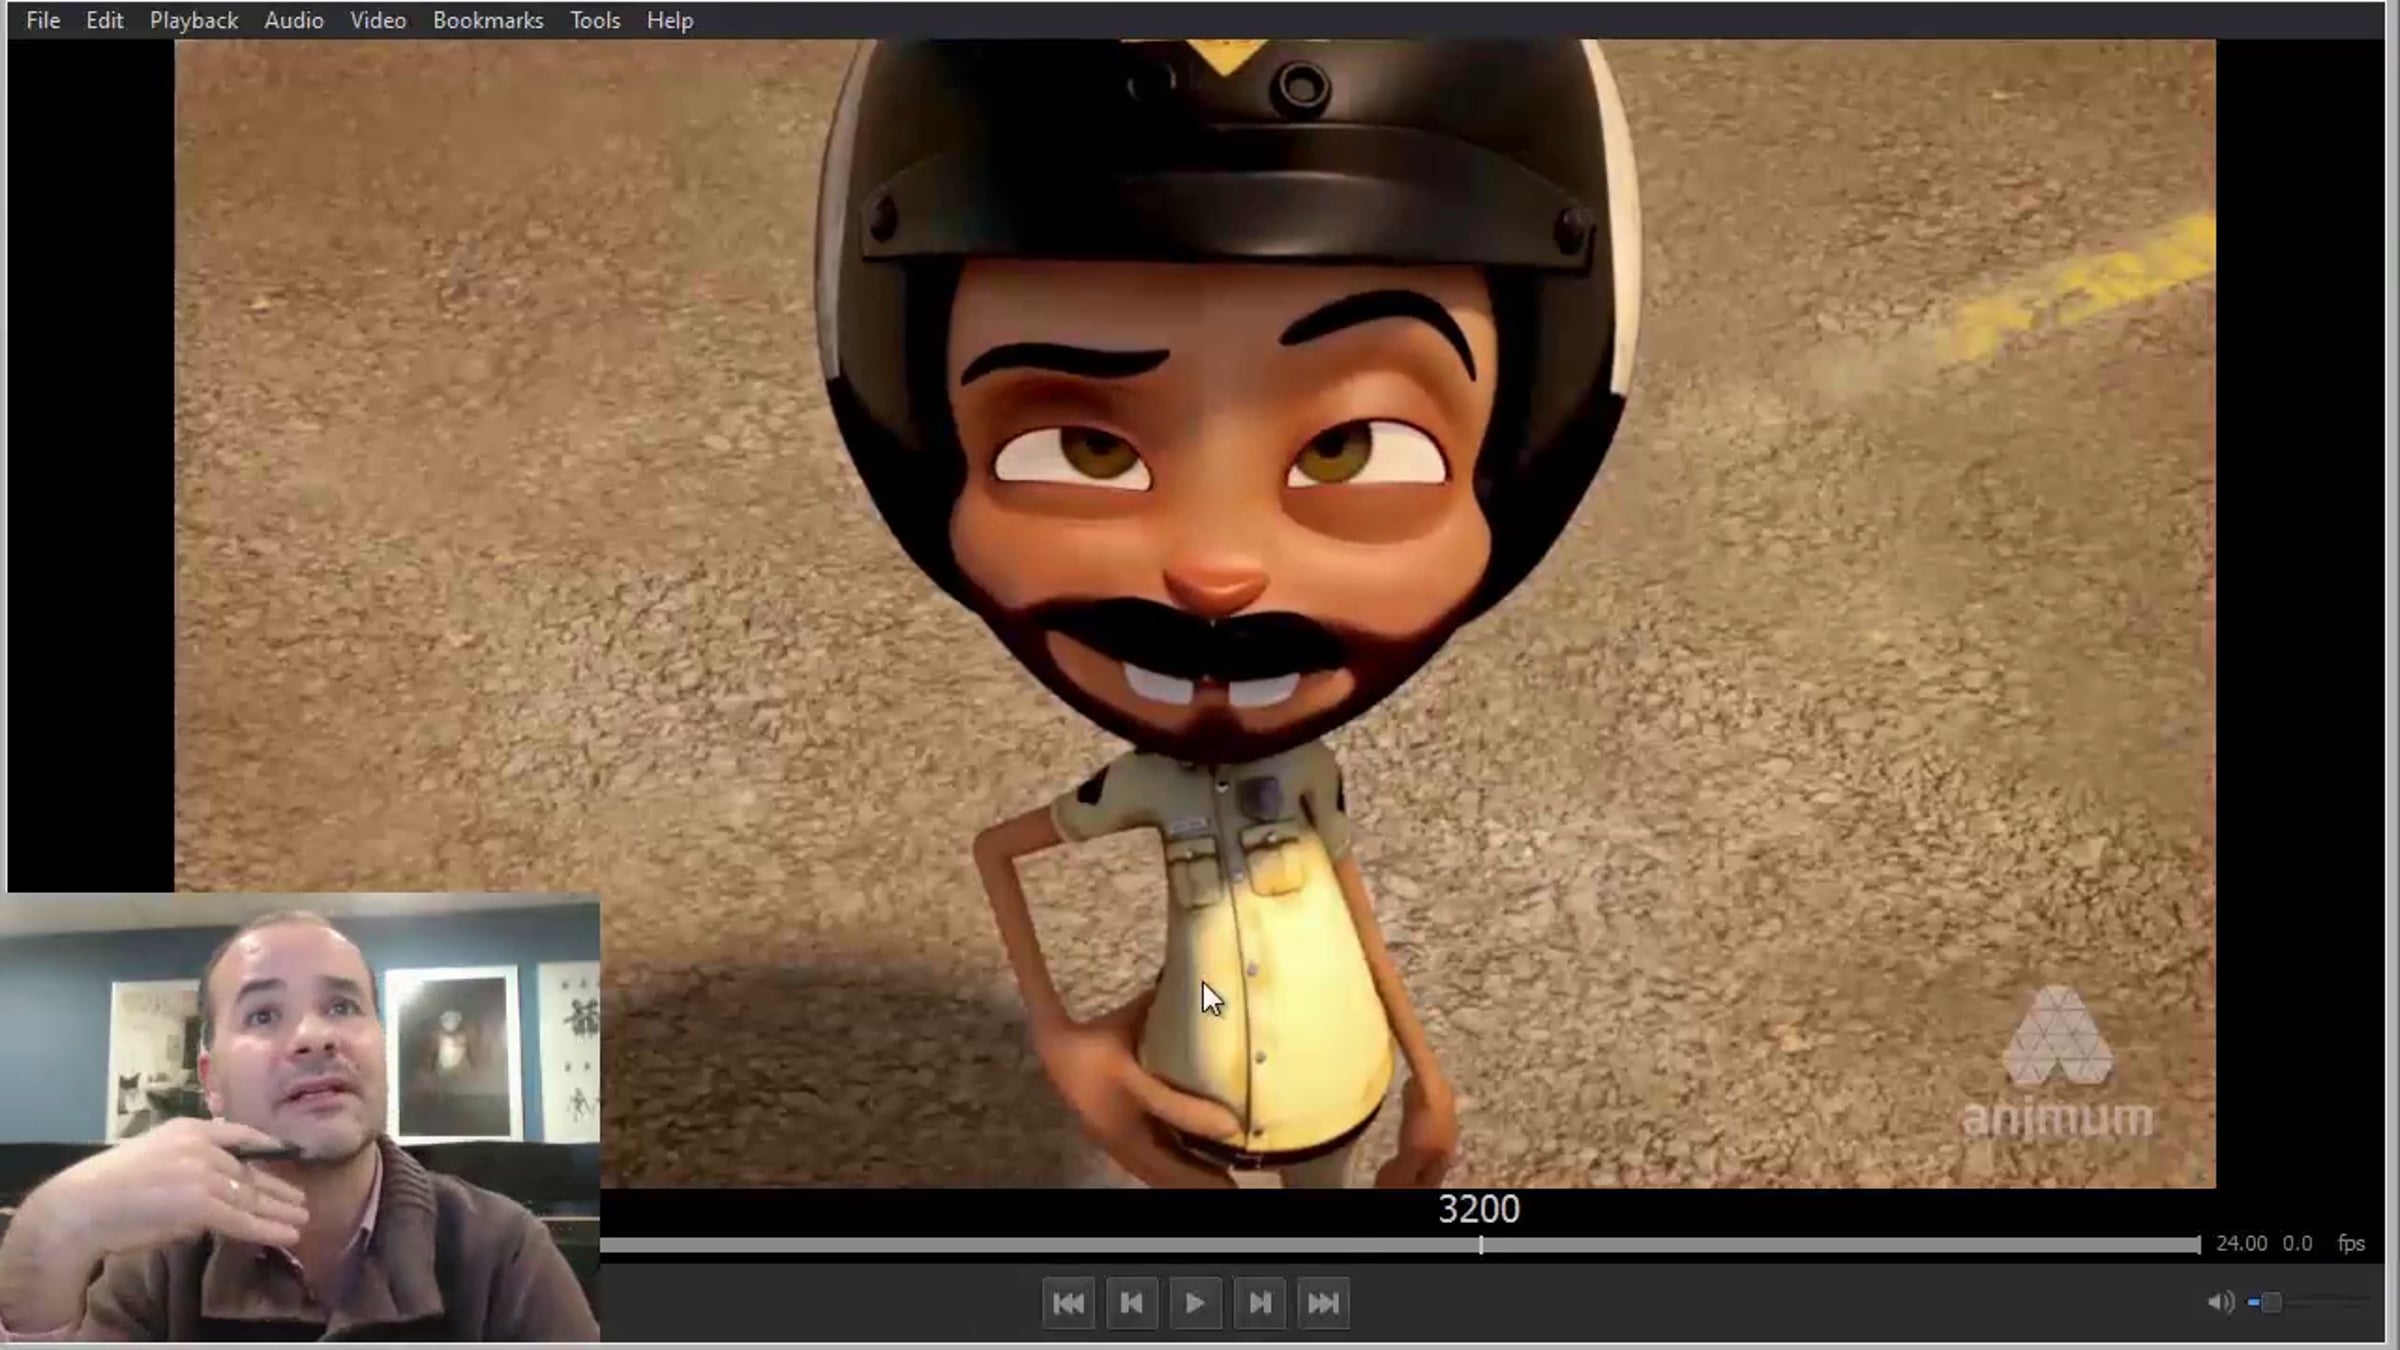Open the Tools menu

595,20
